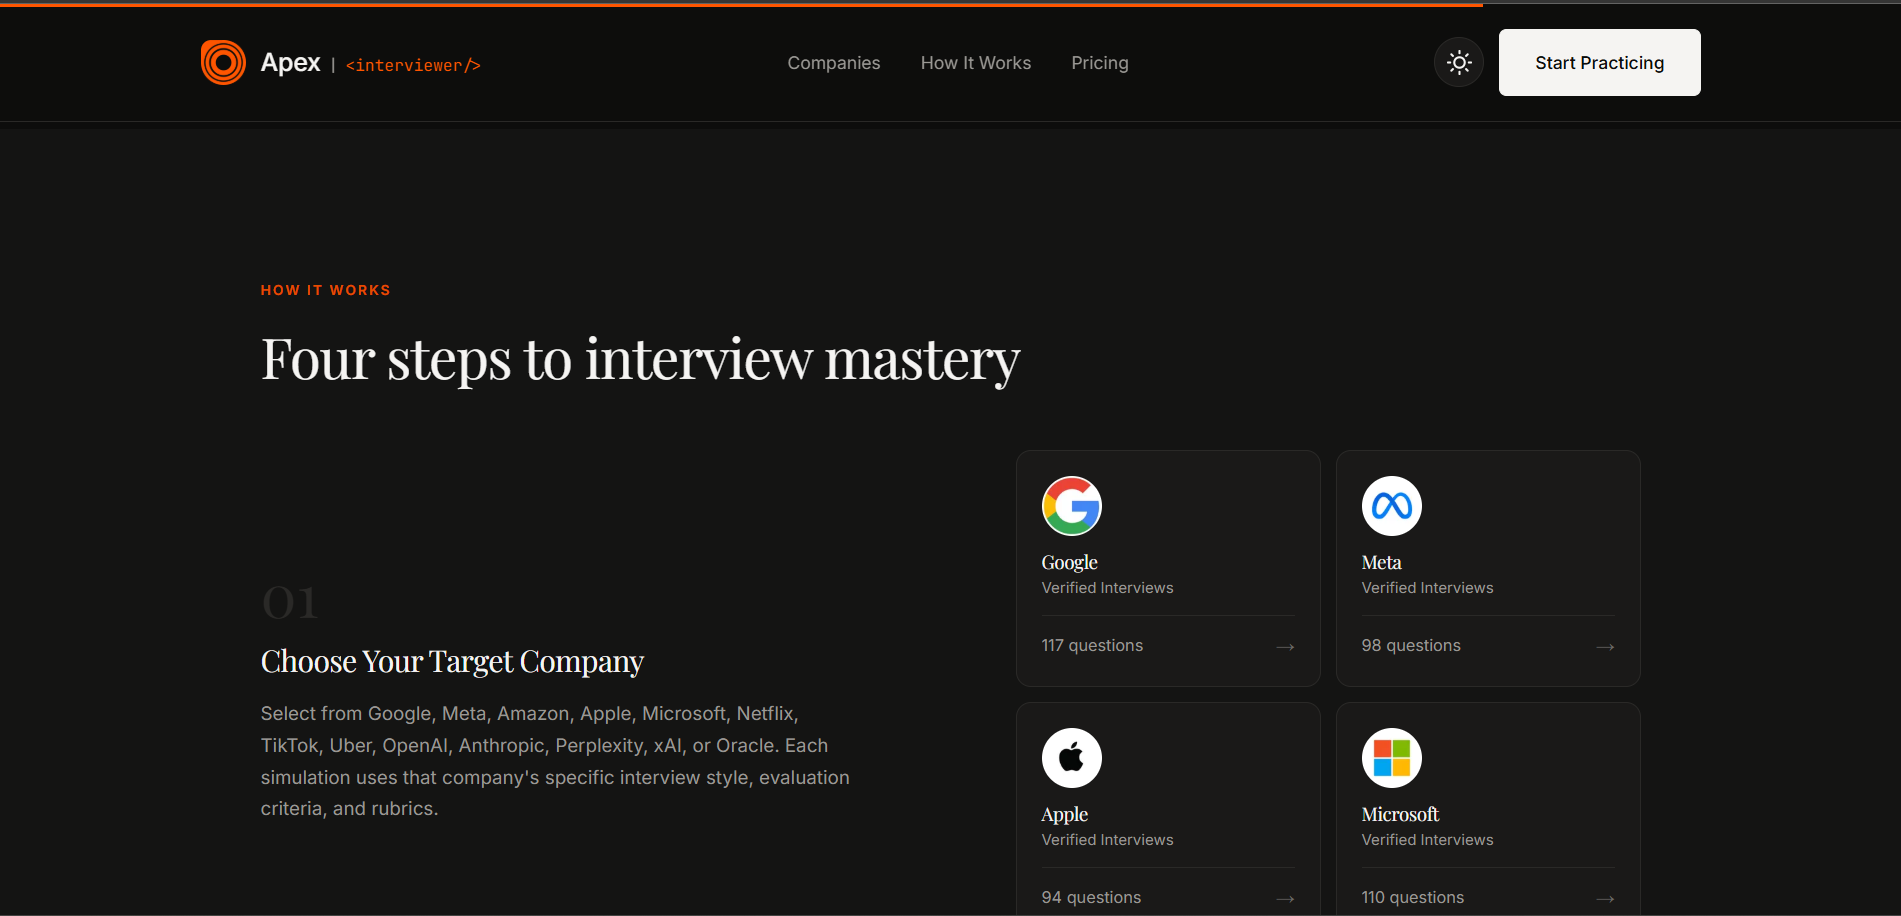The image size is (1901, 916).
Task: Click the arrow beside 94 questions
Action: 1285,899
